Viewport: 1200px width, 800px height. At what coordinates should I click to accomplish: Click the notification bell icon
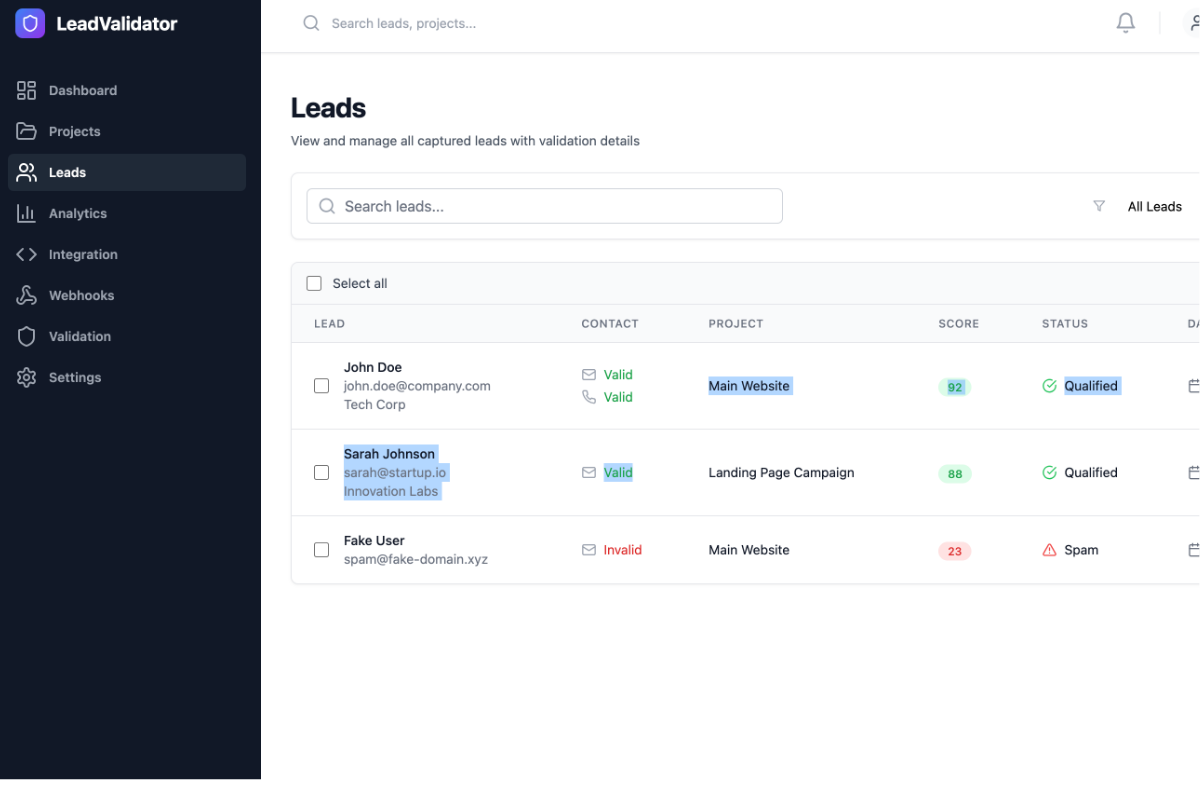1125,22
